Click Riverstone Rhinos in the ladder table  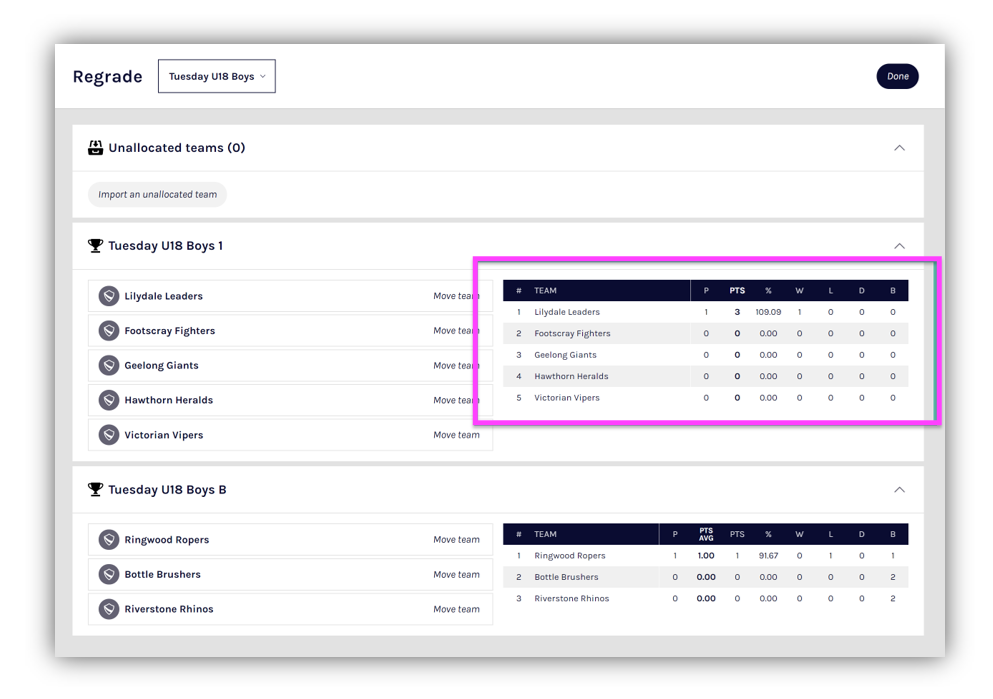coord(571,598)
